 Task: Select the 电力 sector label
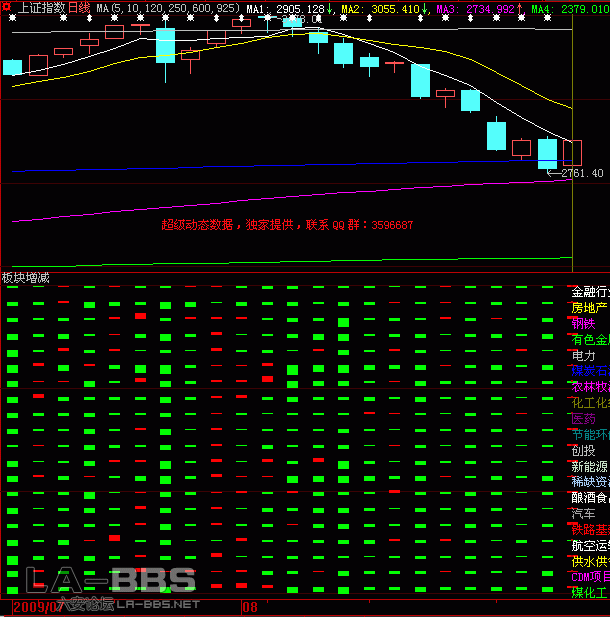(x=582, y=355)
